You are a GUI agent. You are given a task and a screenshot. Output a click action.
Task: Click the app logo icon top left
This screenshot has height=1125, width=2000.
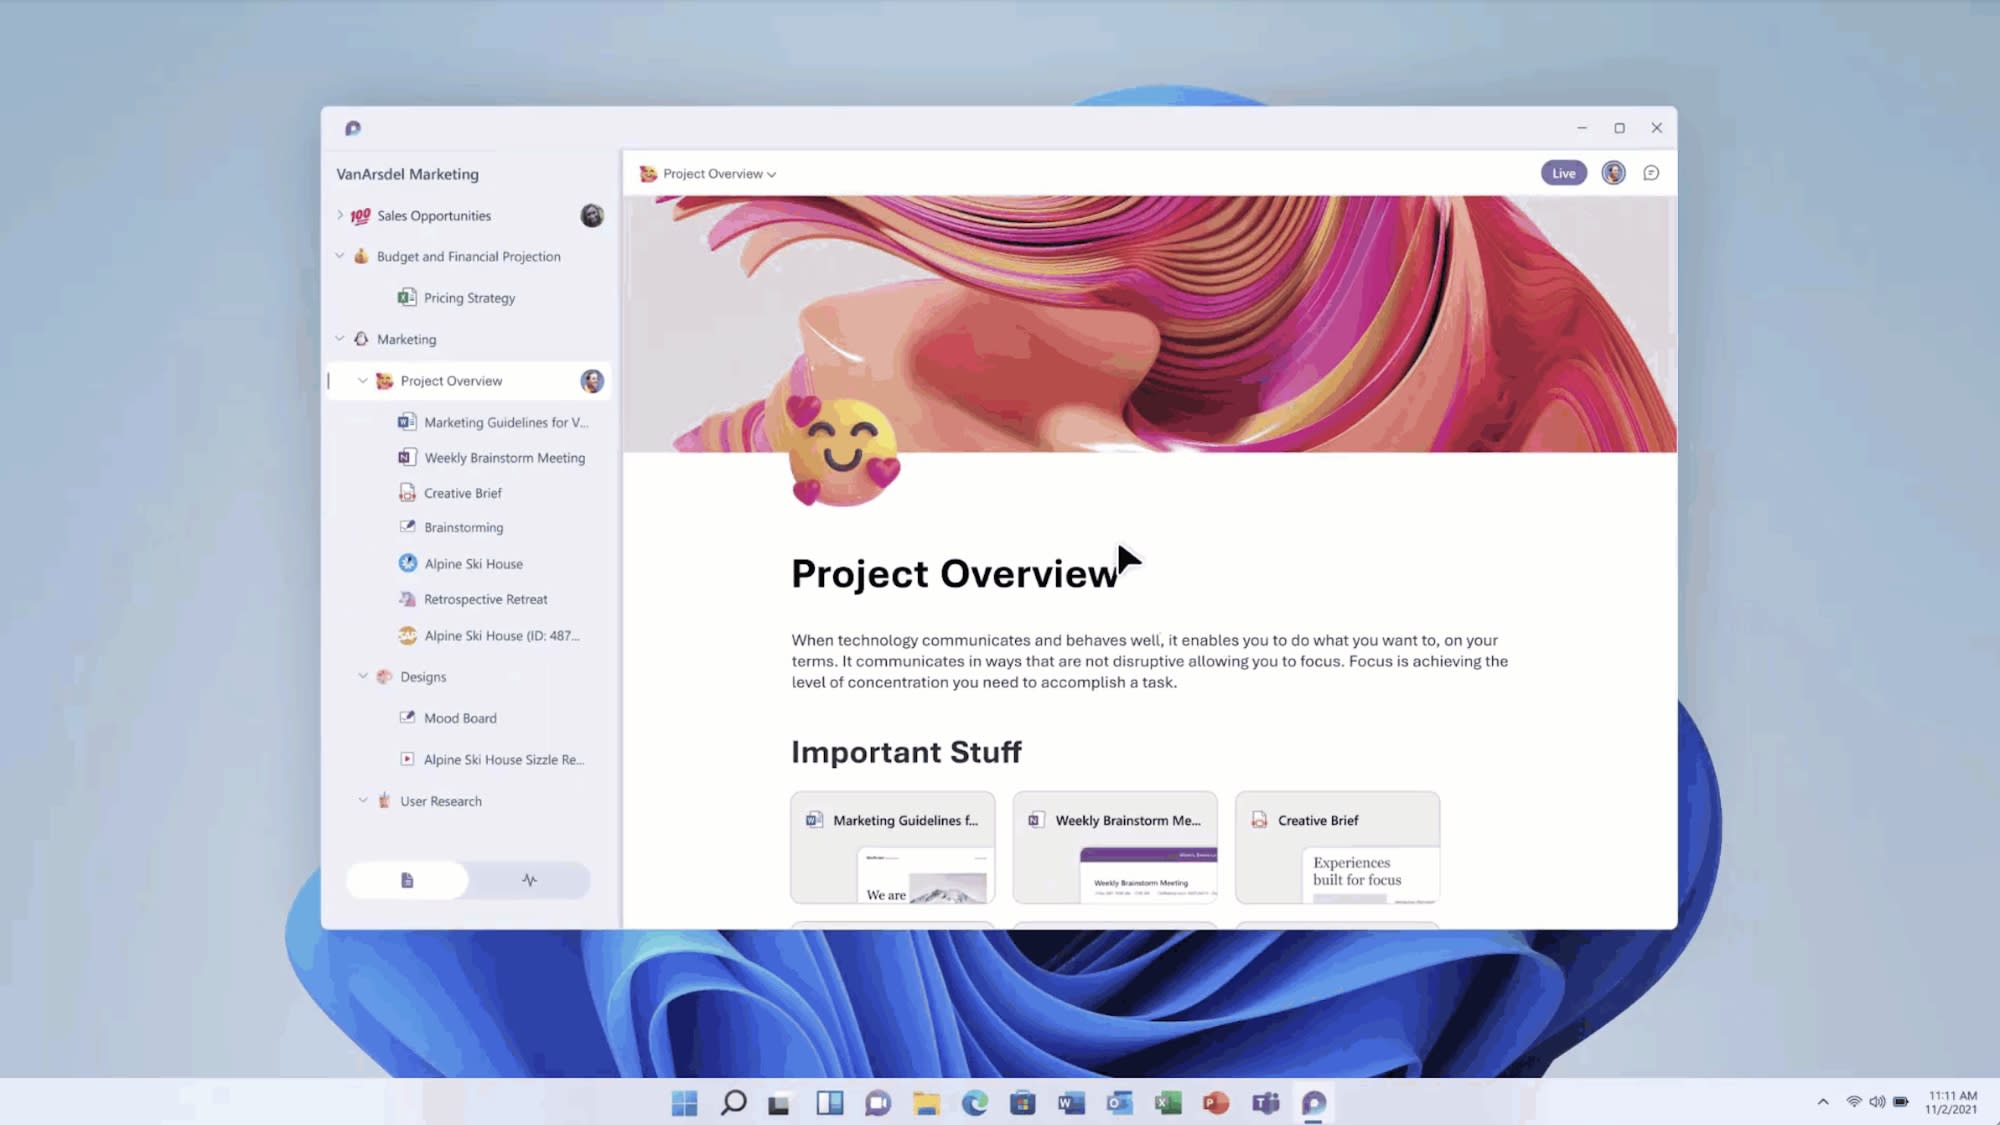(353, 126)
